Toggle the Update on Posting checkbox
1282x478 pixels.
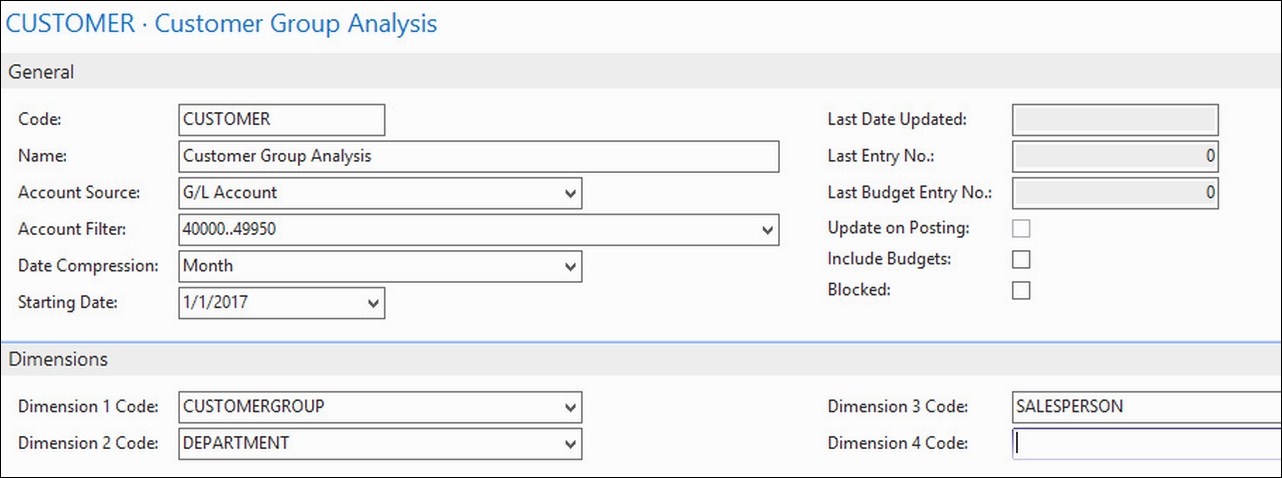tap(1021, 228)
